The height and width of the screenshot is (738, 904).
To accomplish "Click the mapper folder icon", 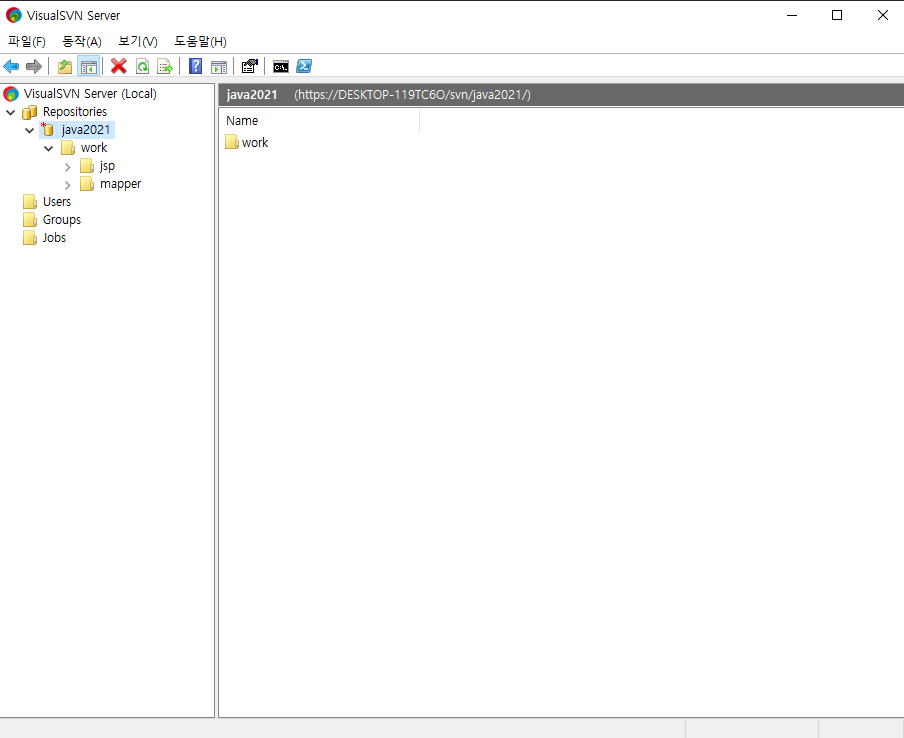I will pyautogui.click(x=87, y=184).
